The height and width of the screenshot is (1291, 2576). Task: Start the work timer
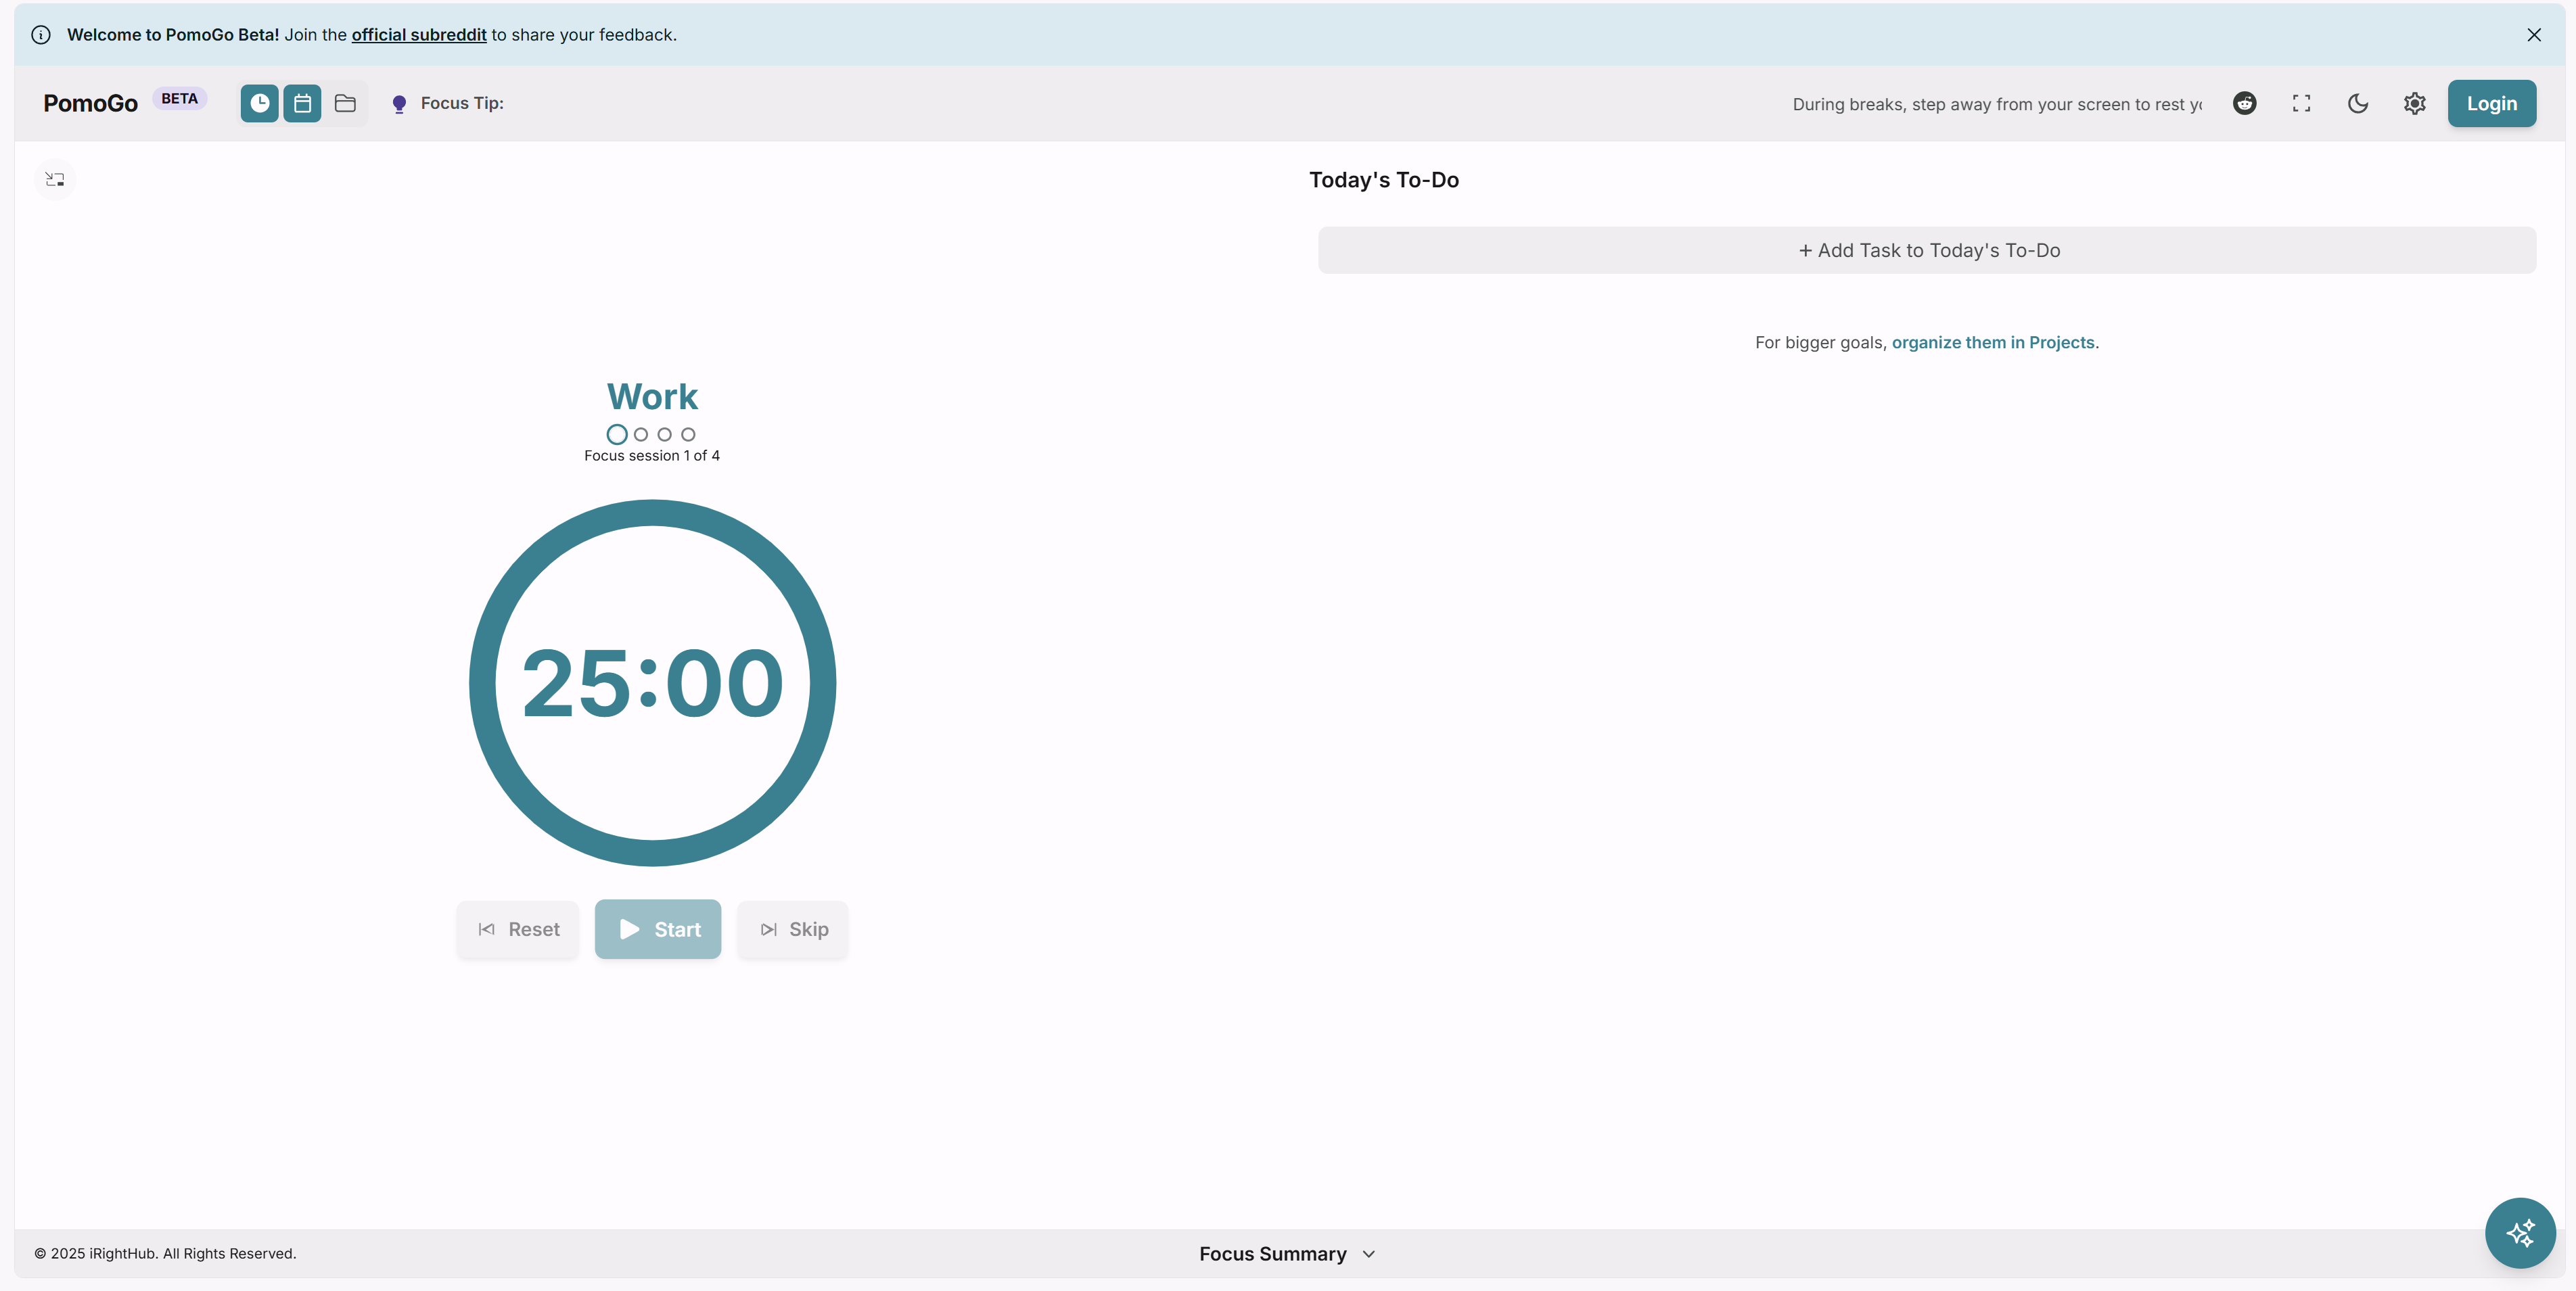pos(657,929)
